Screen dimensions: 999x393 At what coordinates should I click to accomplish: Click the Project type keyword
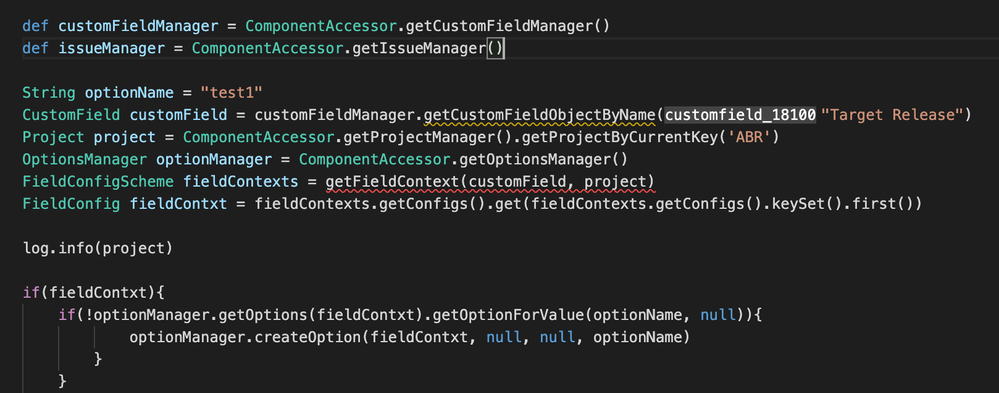54,138
